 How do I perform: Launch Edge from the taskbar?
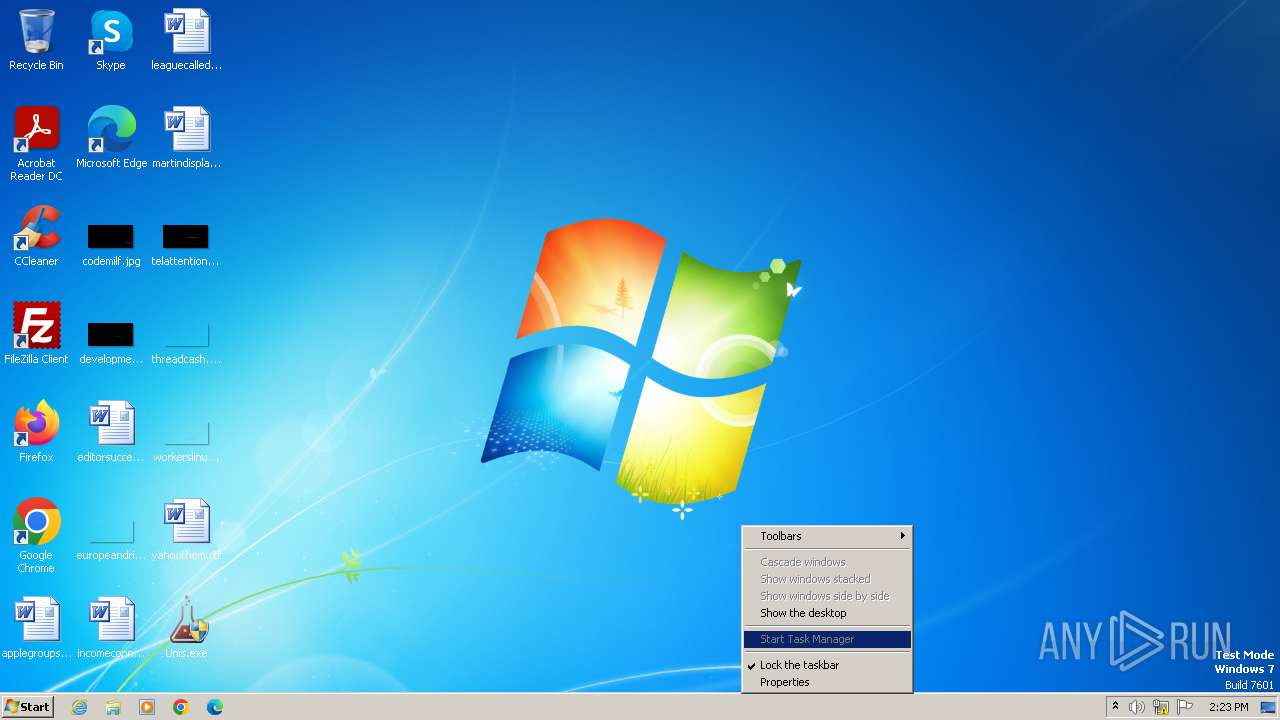(x=215, y=707)
